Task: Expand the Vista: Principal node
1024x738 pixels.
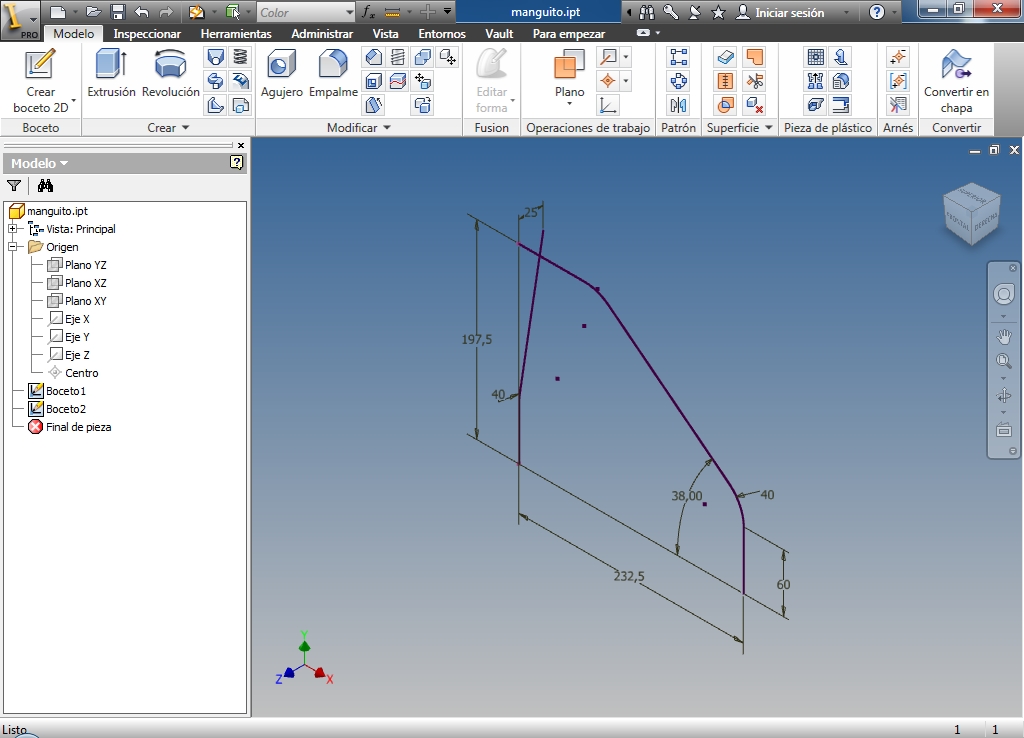Action: pyautogui.click(x=13, y=229)
